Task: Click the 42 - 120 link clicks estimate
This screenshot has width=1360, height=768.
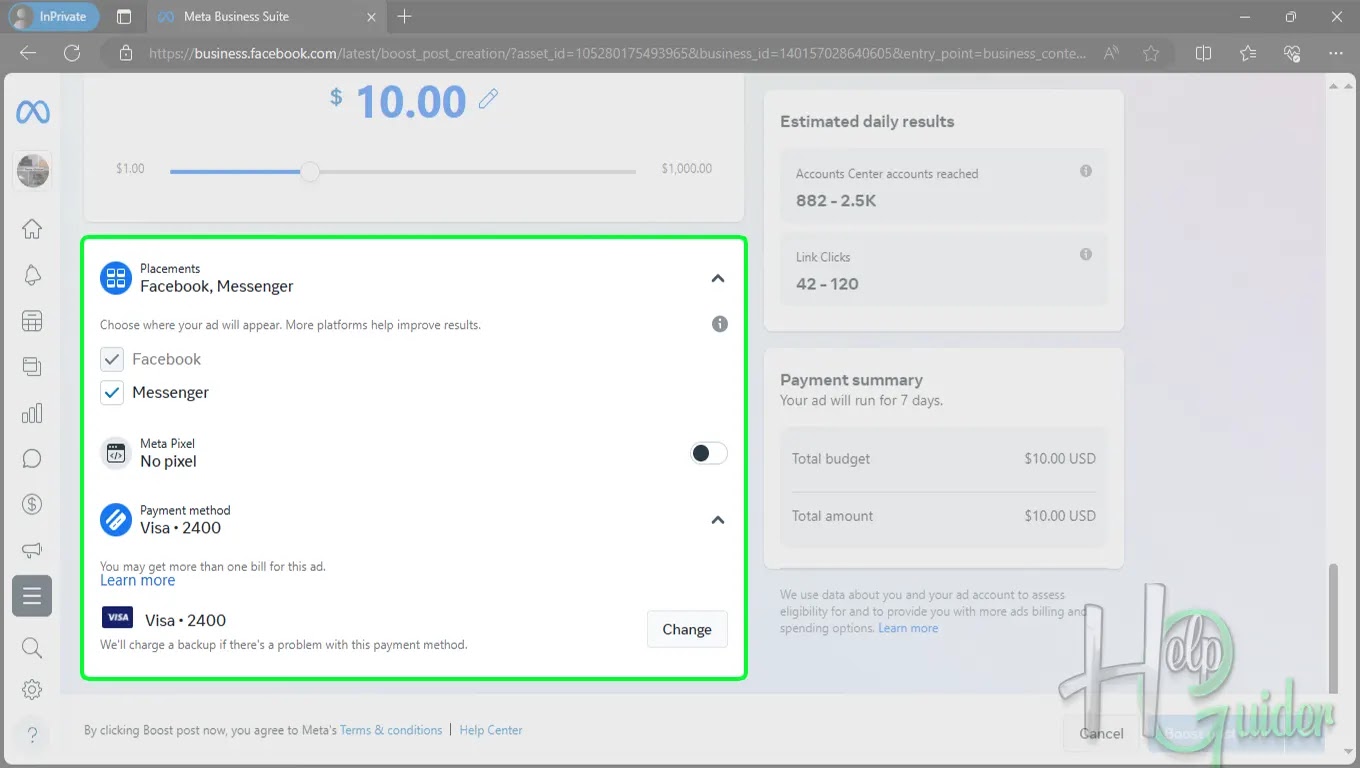Action: click(x=827, y=284)
